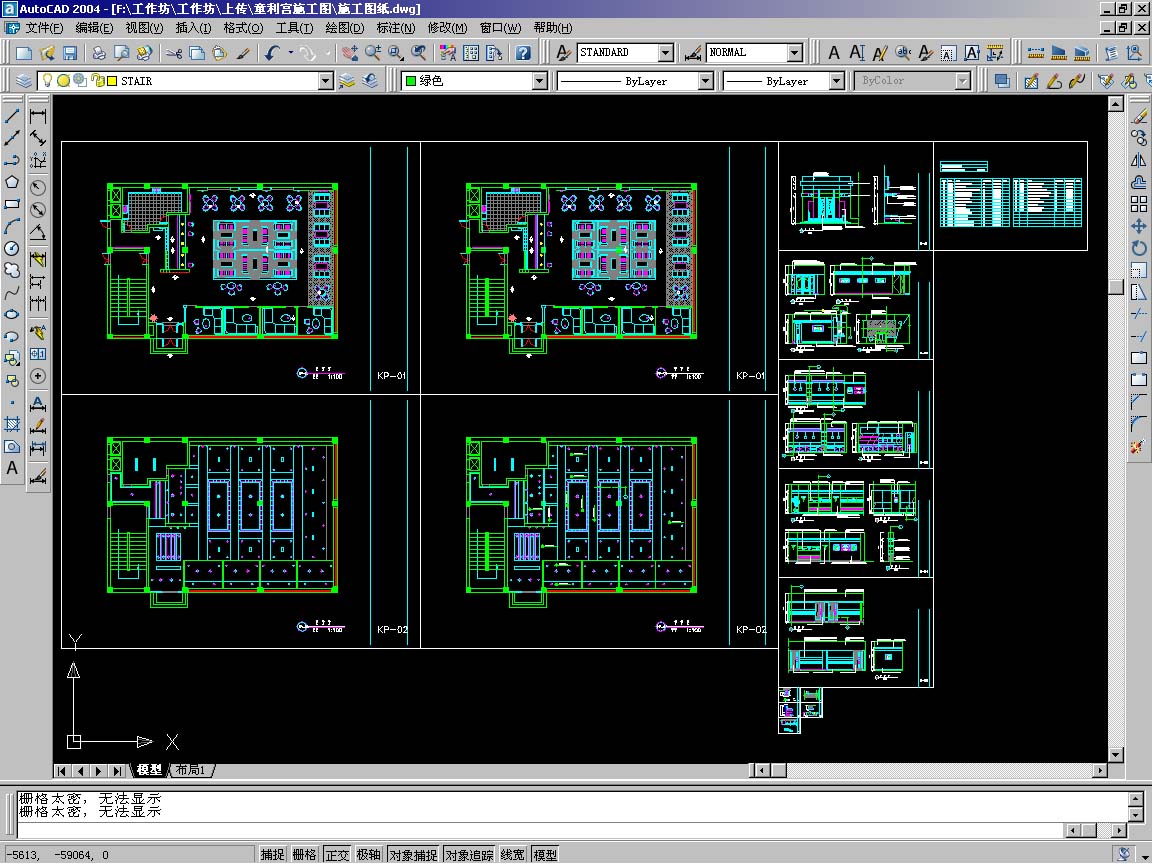The width and height of the screenshot is (1152, 864).
Task: Open the Layer Properties Manager icon
Action: 24,81
